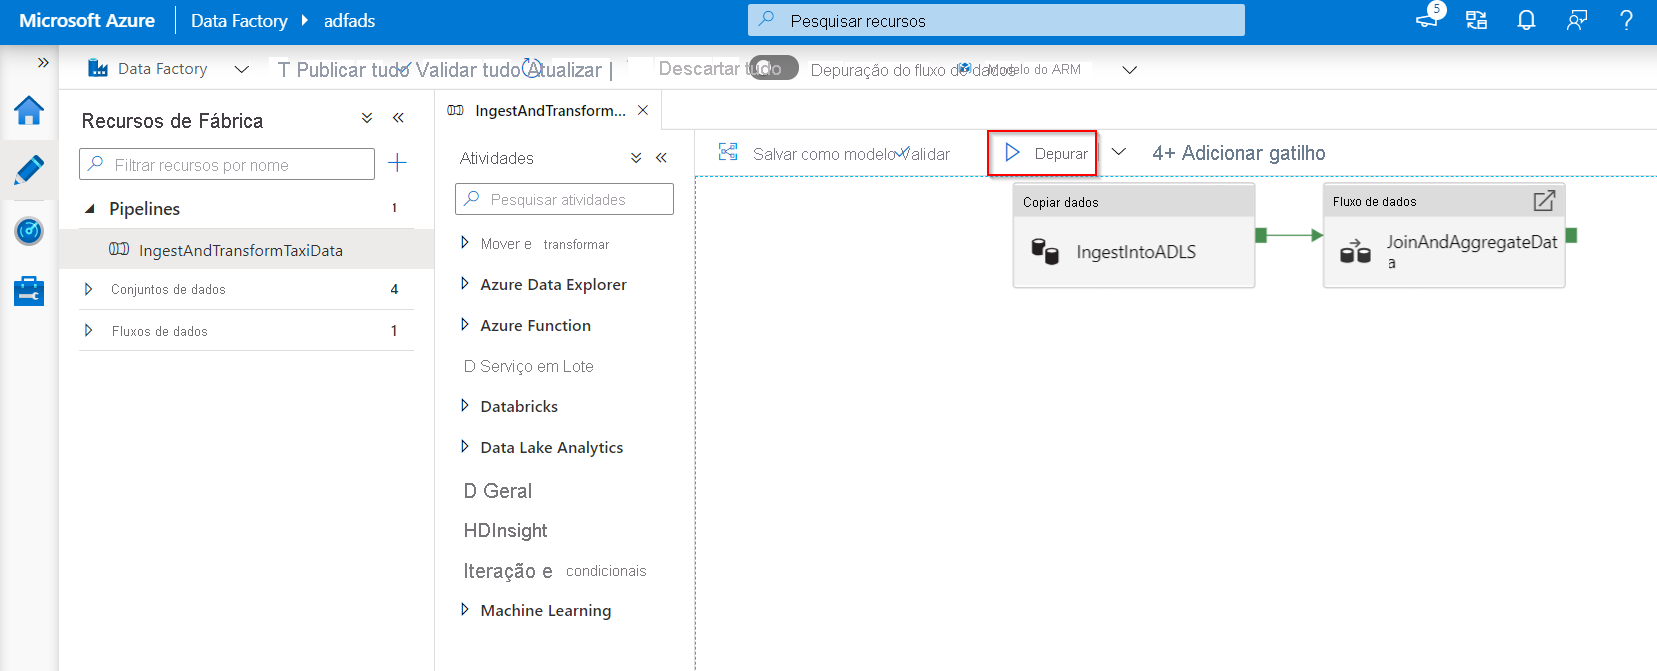Click Validar tudo in the toolbar
Screen dimensions: 1657x671
click(468, 69)
